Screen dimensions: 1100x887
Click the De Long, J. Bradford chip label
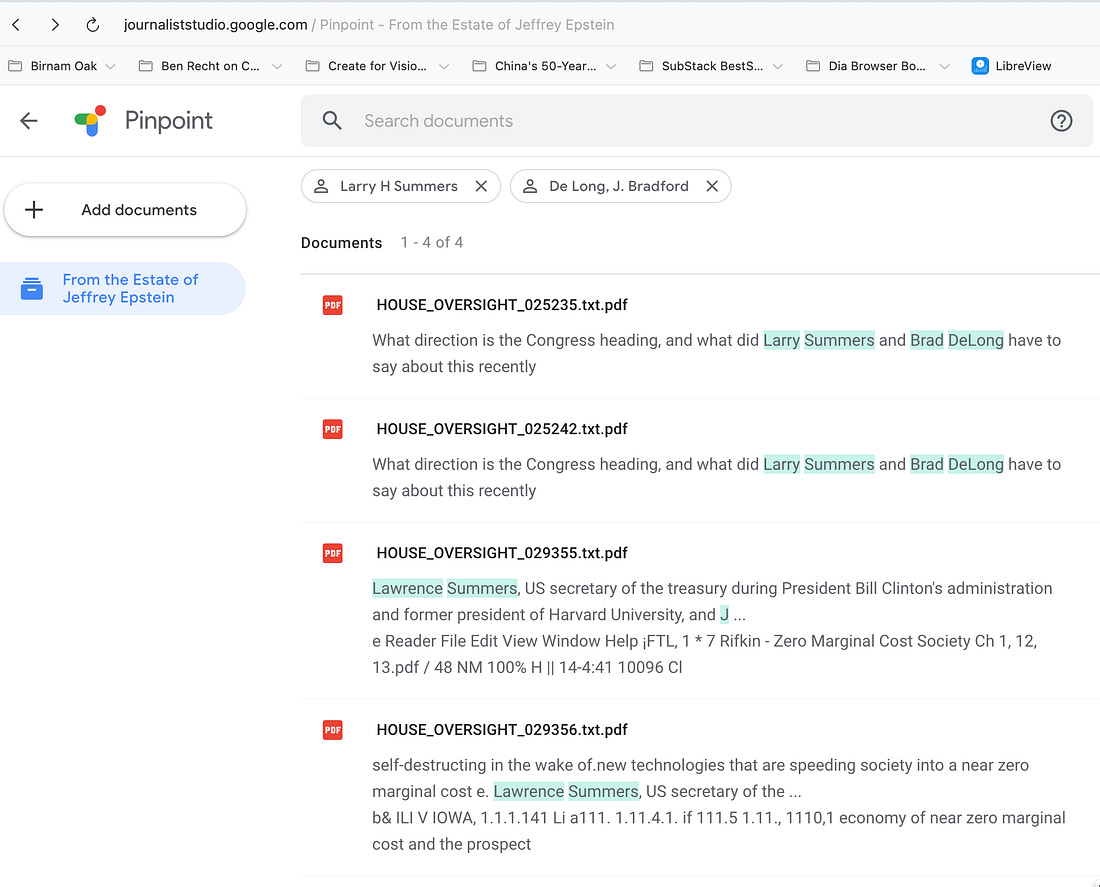pyautogui.click(x=619, y=186)
